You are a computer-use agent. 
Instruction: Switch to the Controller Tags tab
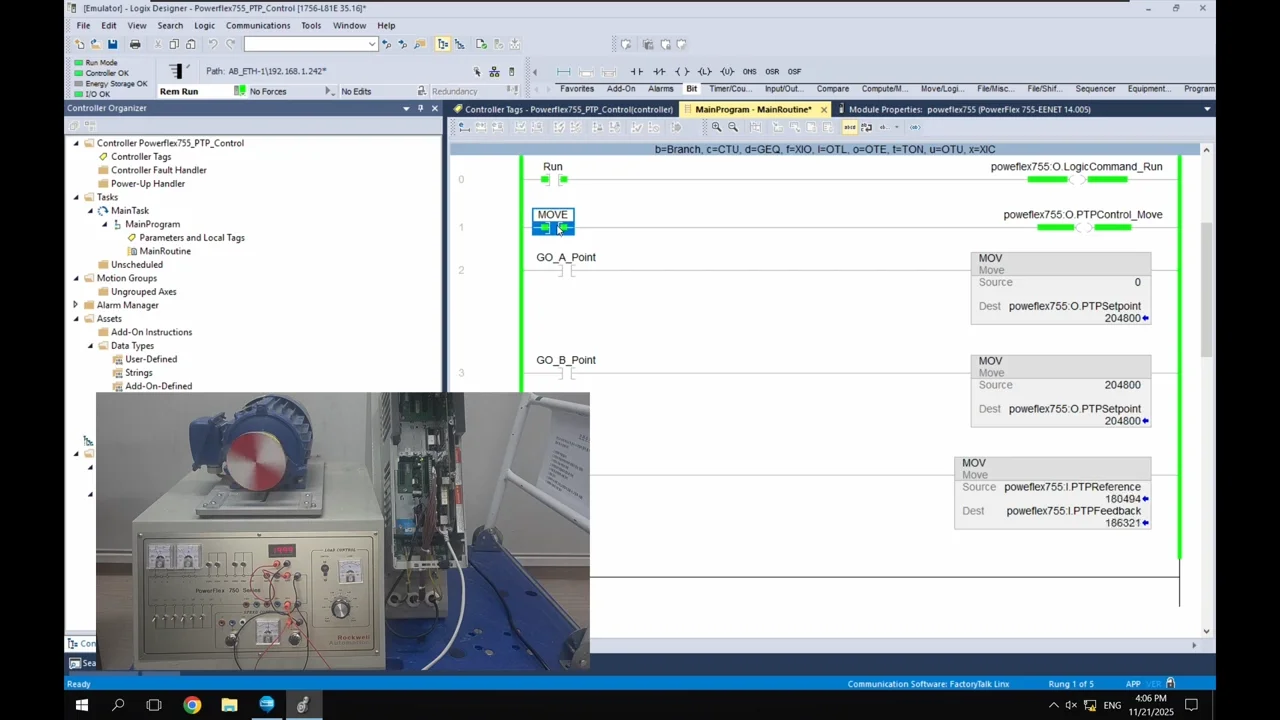click(567, 109)
